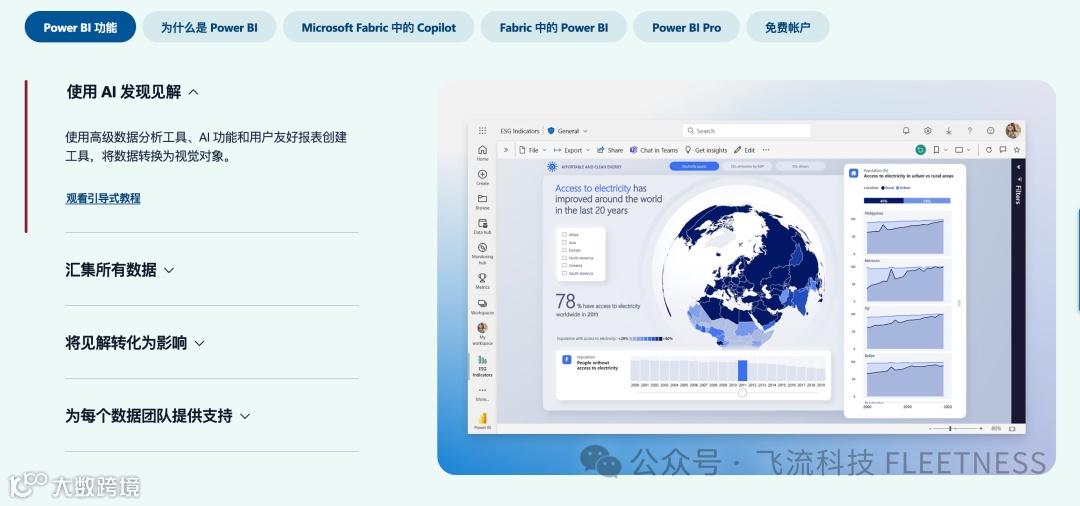Open the General sensitivity label dropdown
This screenshot has height=506, width=1080.
tap(568, 131)
